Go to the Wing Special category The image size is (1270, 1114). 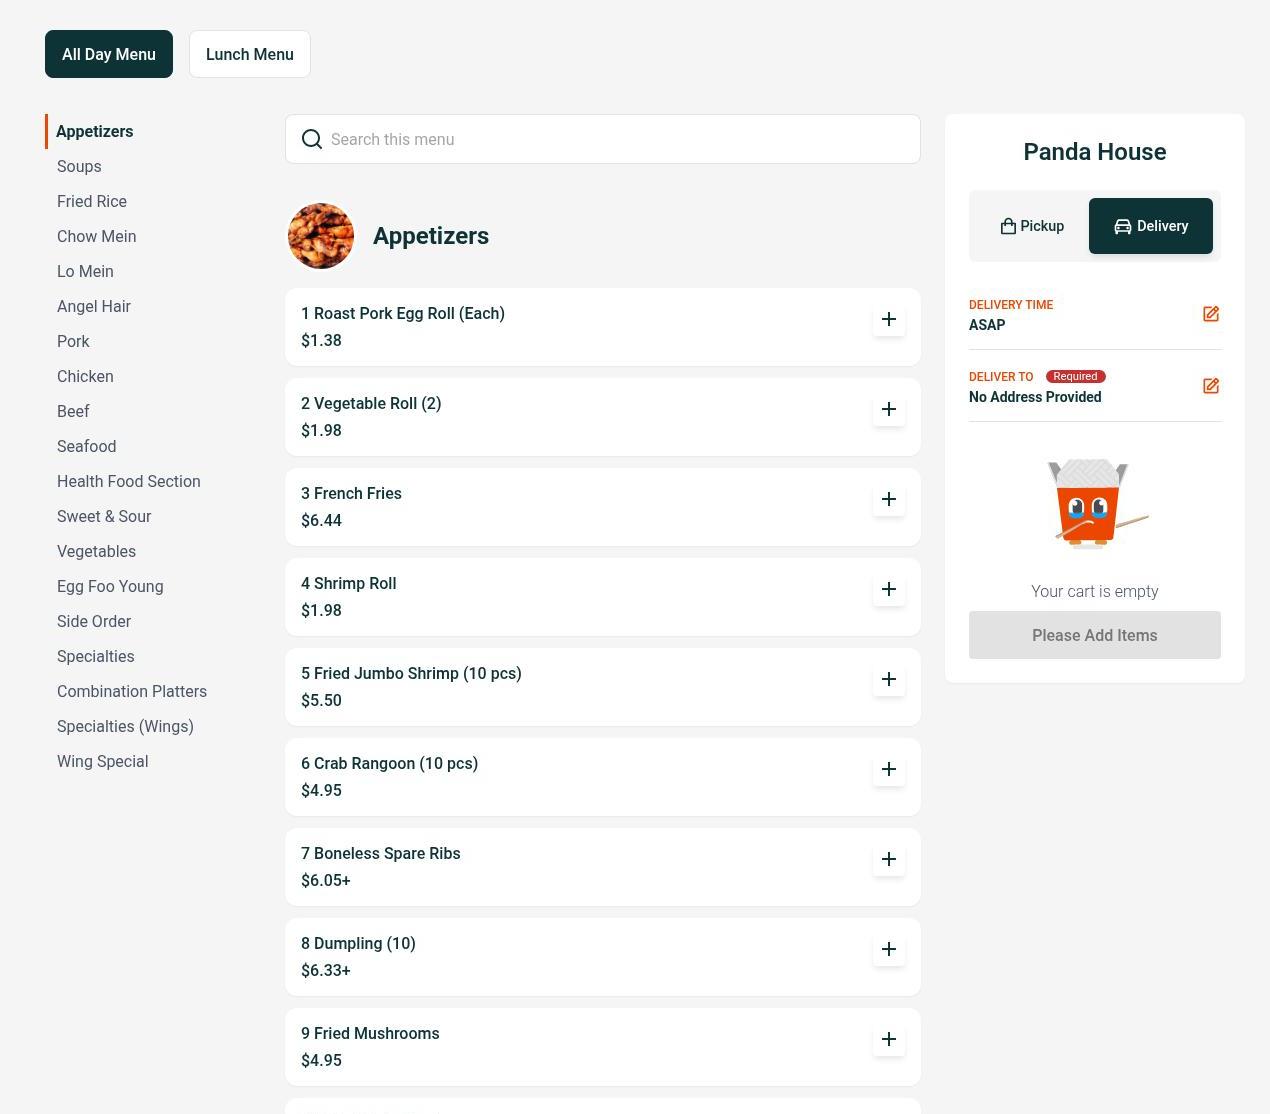tap(103, 762)
